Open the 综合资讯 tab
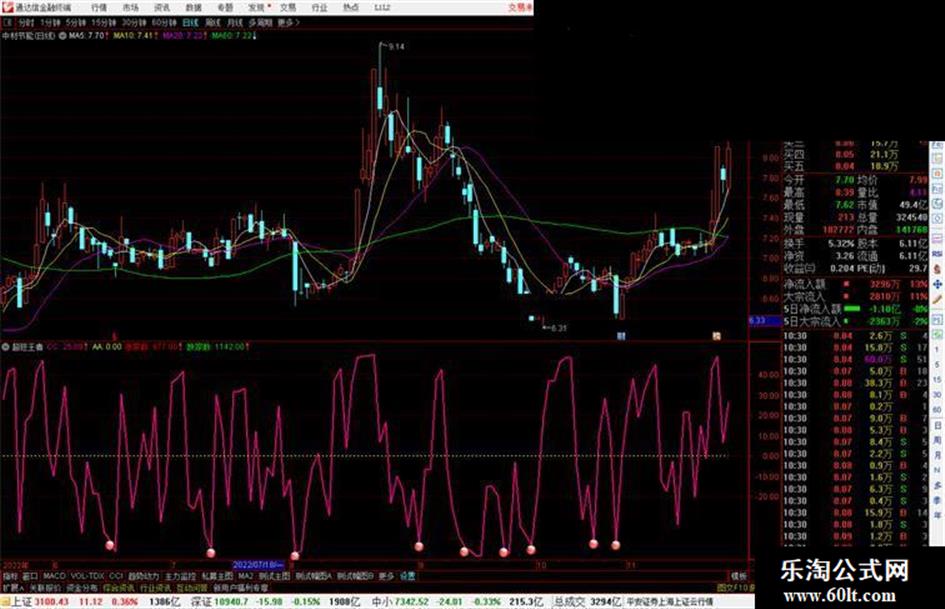The image size is (945, 609). coord(119,587)
